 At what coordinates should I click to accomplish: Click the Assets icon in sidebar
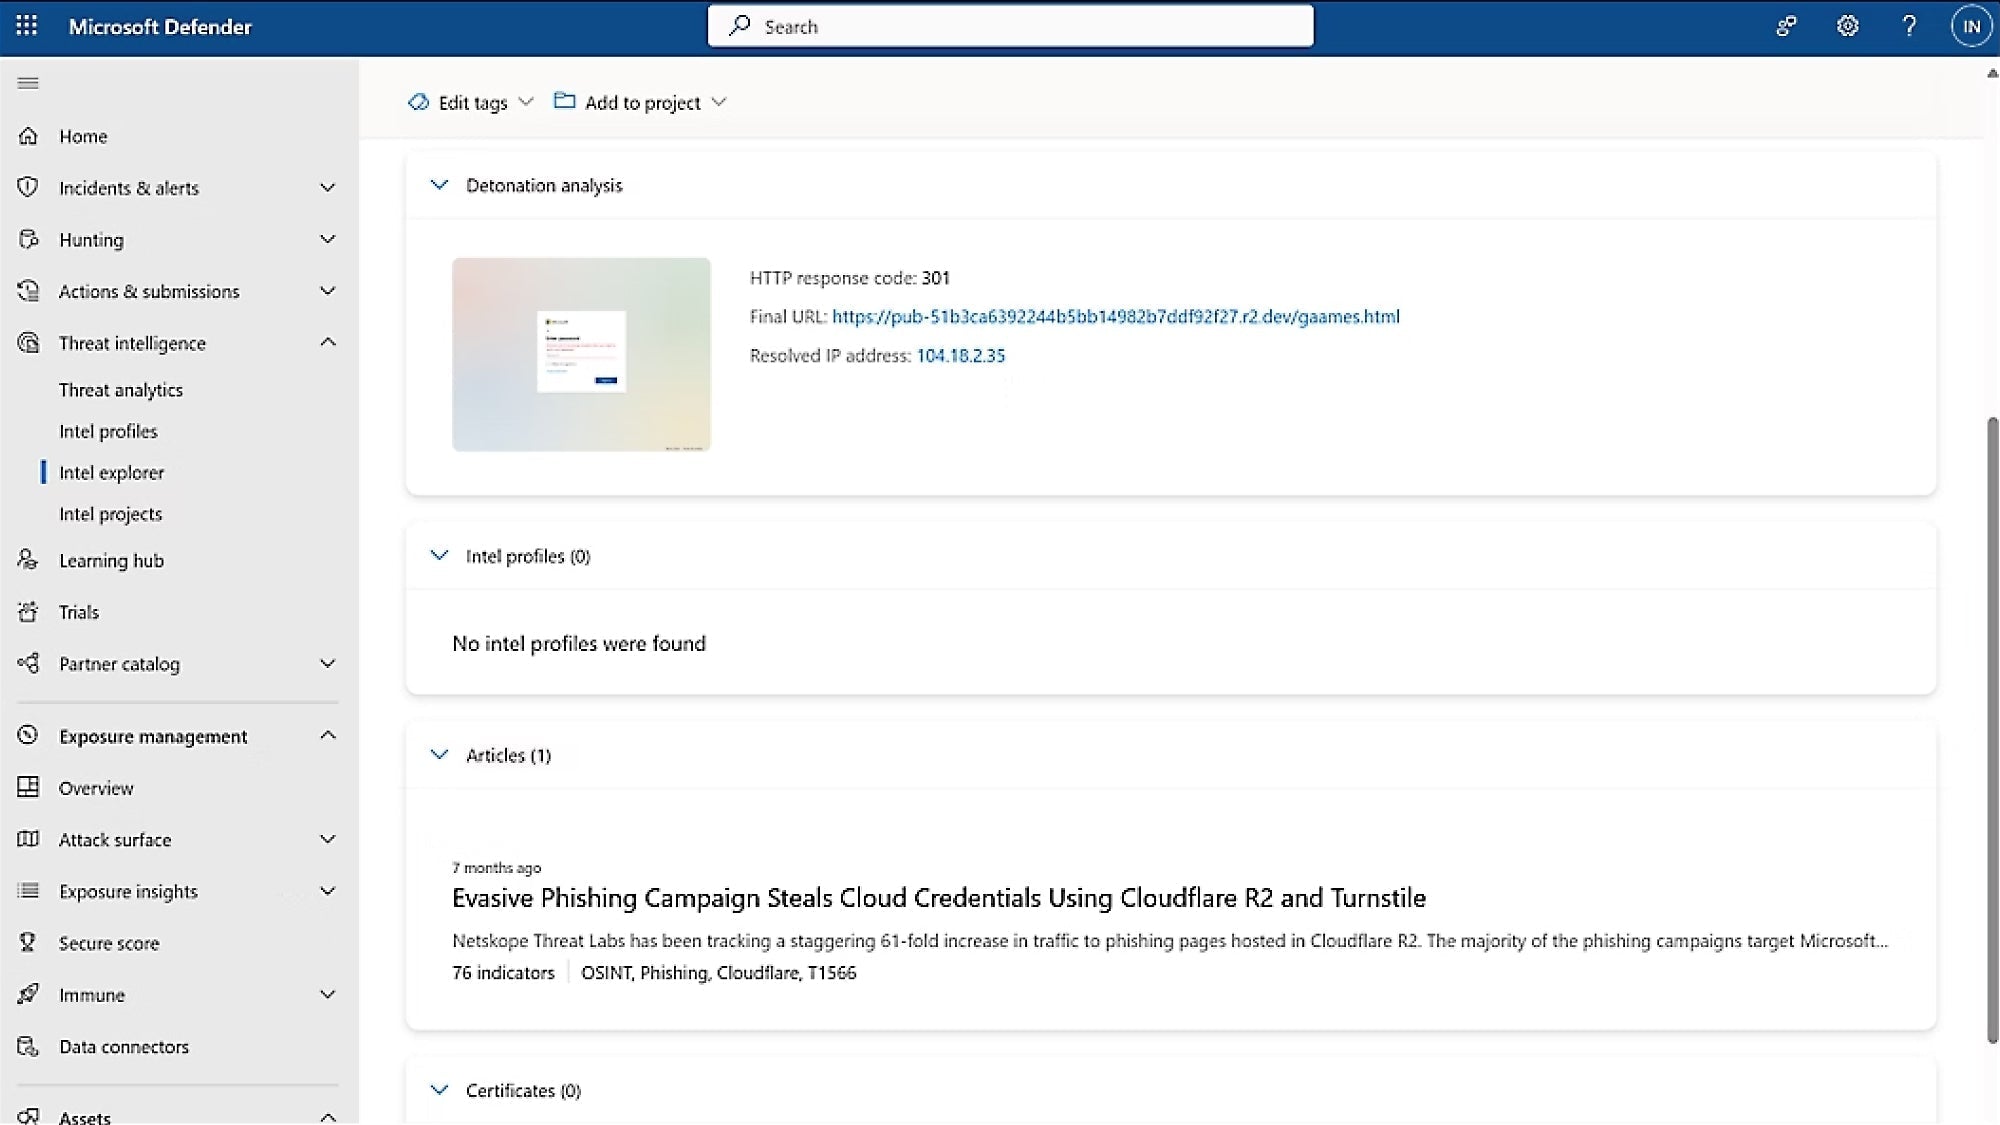tap(28, 1116)
